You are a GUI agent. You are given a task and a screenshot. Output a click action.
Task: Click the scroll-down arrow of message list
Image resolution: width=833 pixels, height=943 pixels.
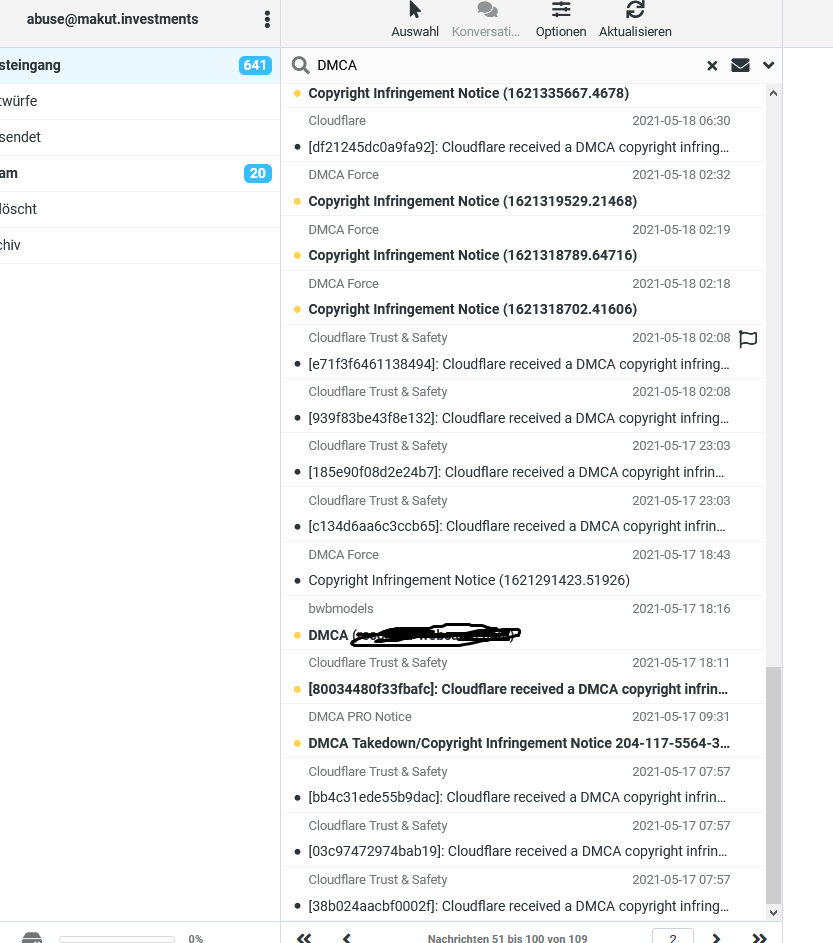click(x=773, y=912)
